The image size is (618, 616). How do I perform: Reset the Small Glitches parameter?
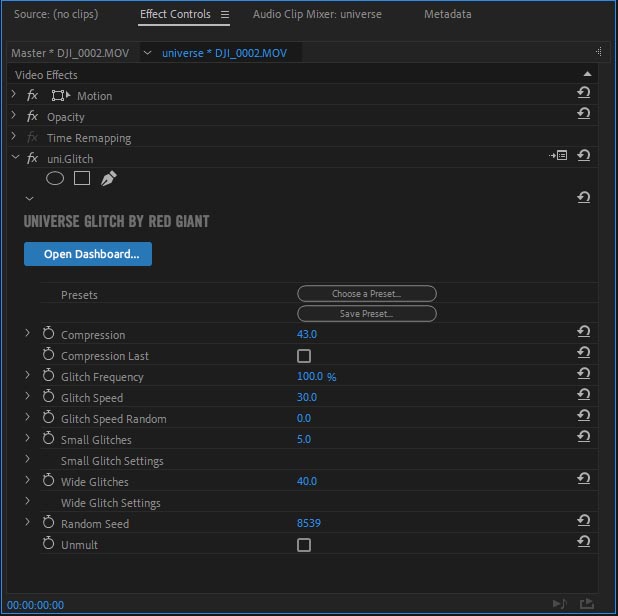click(x=583, y=436)
